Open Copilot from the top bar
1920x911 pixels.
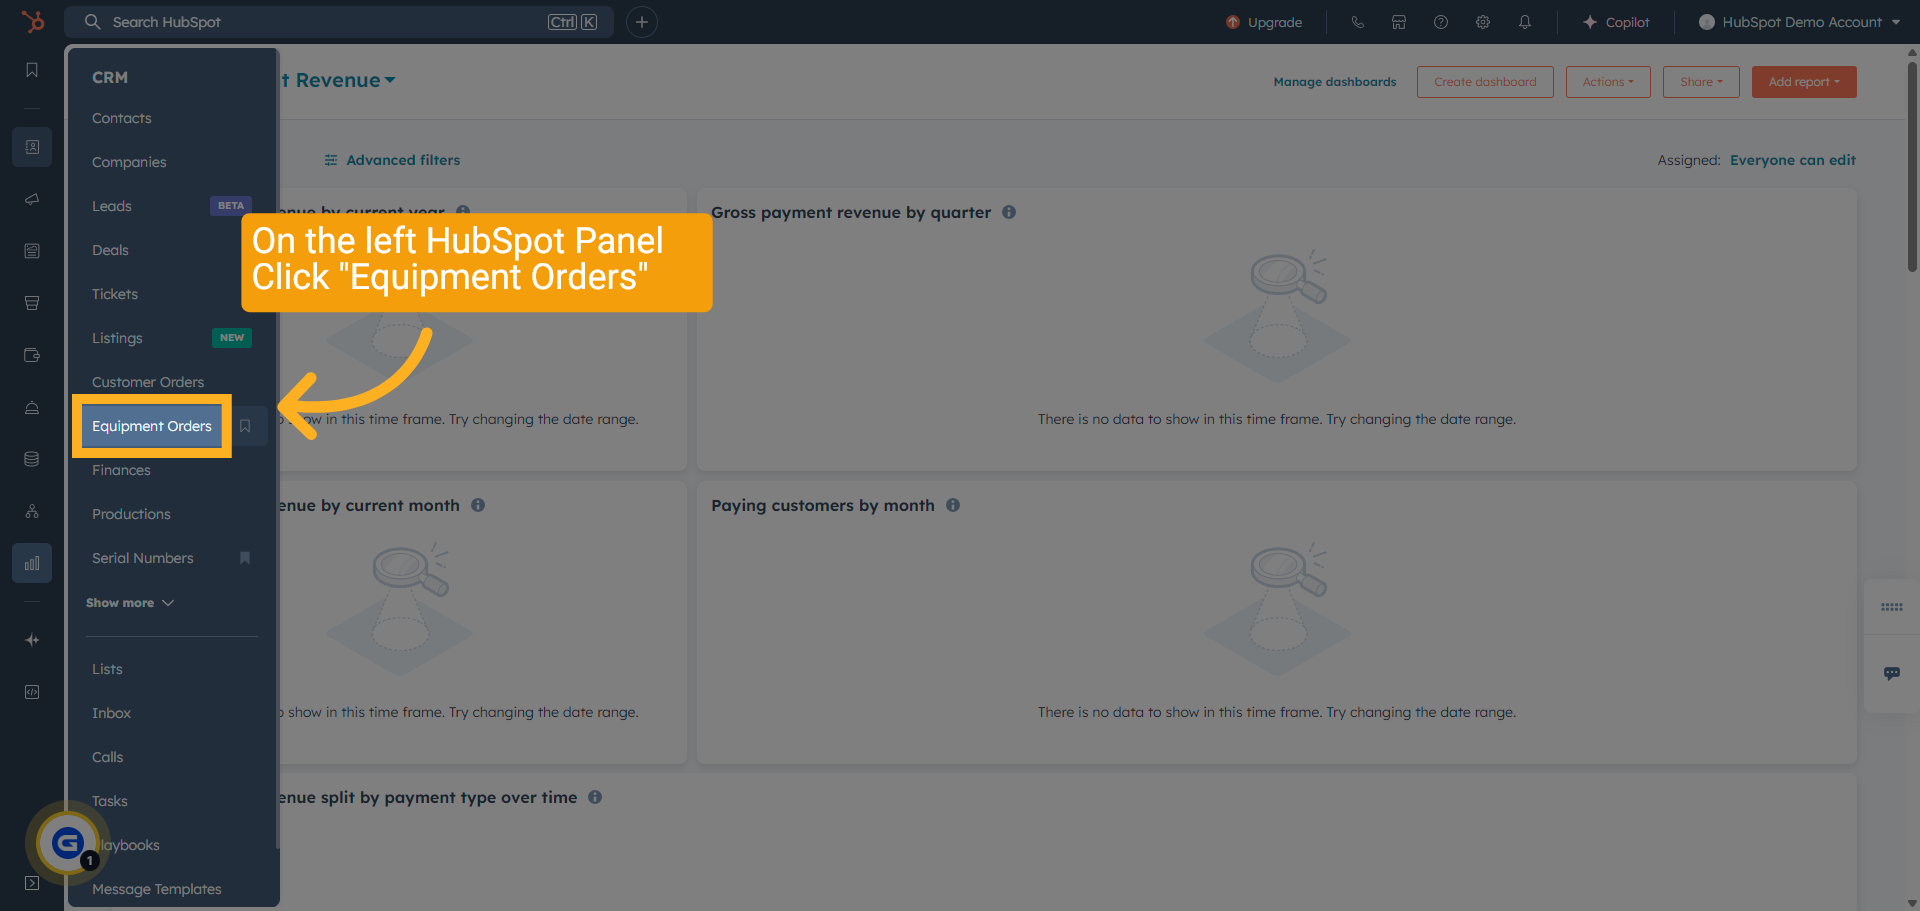tap(1616, 22)
